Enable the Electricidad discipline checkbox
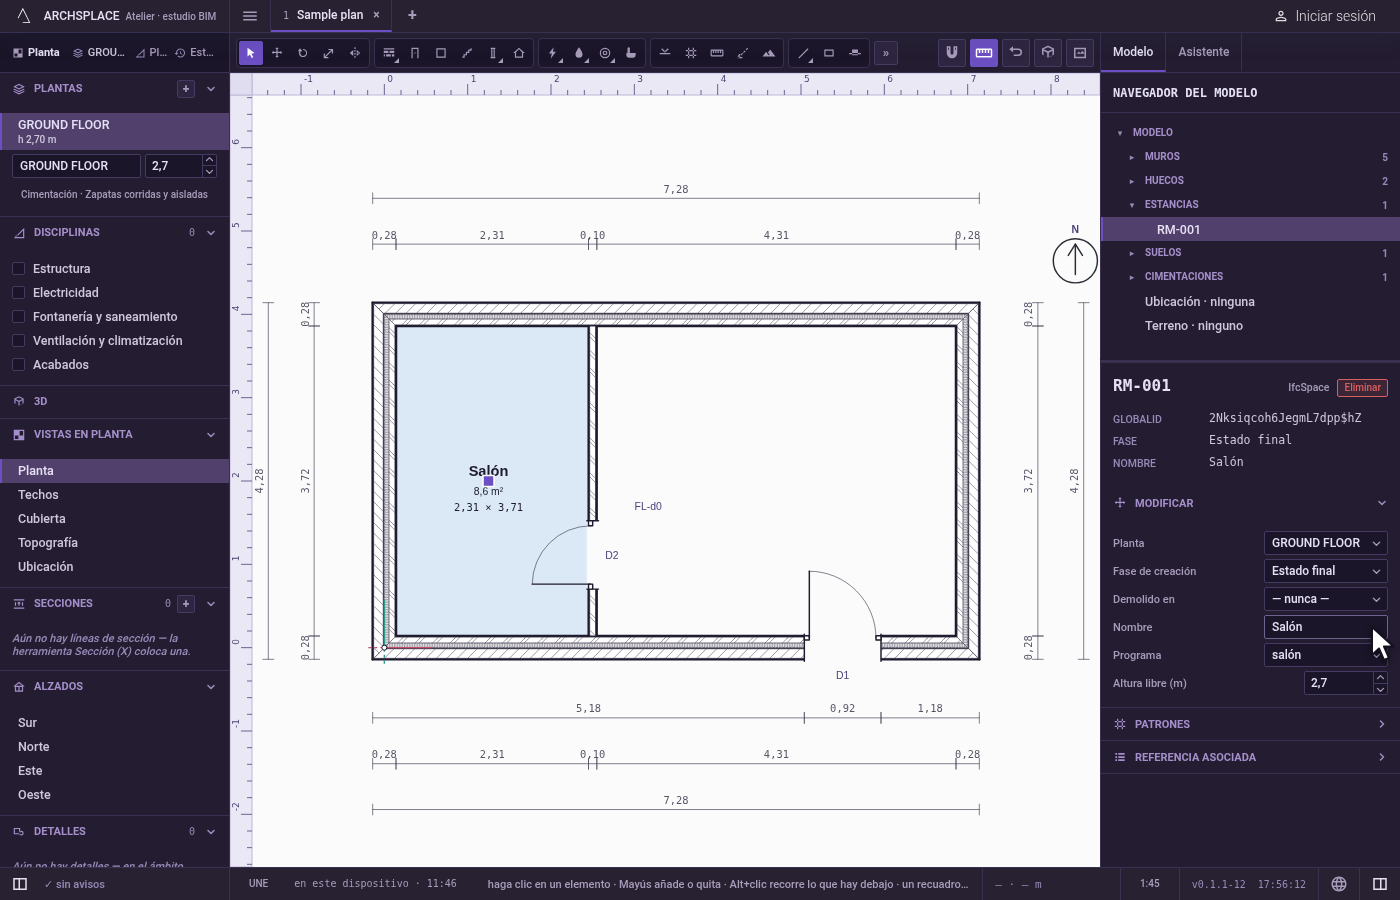 18,293
